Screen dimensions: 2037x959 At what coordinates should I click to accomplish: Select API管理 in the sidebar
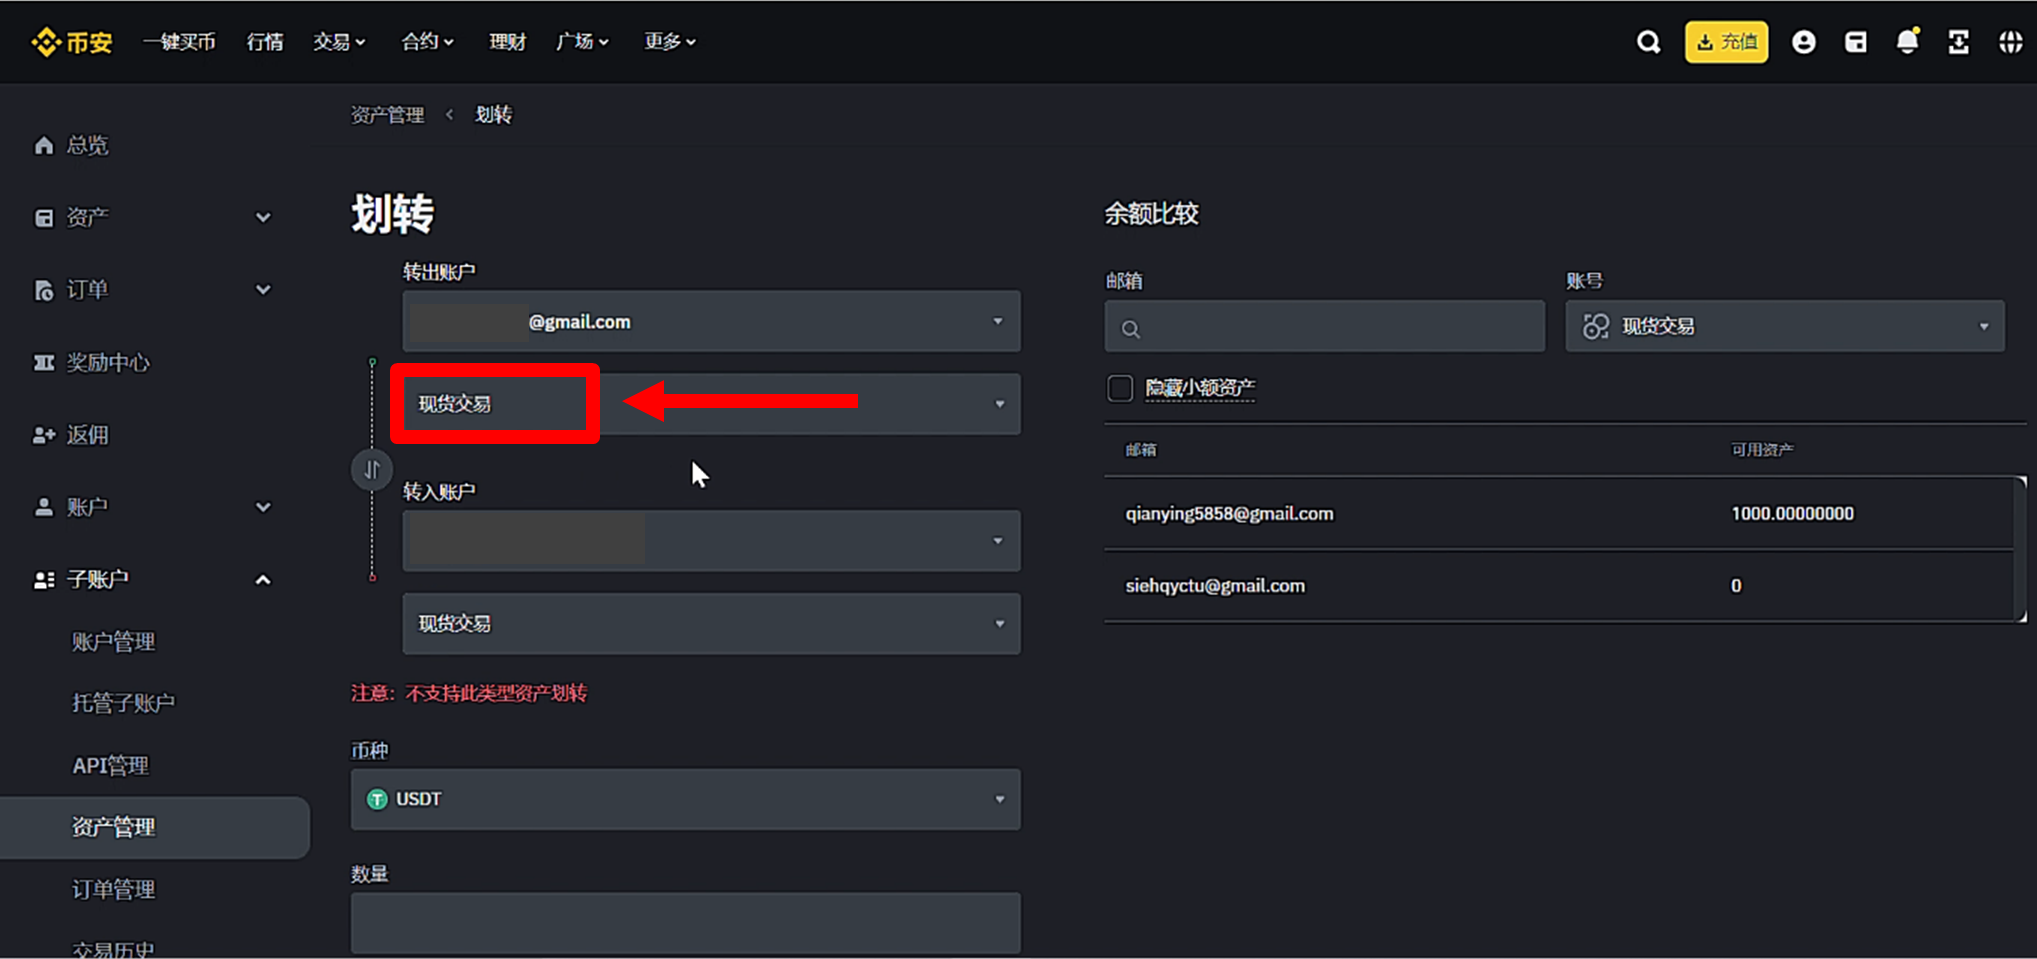(110, 766)
